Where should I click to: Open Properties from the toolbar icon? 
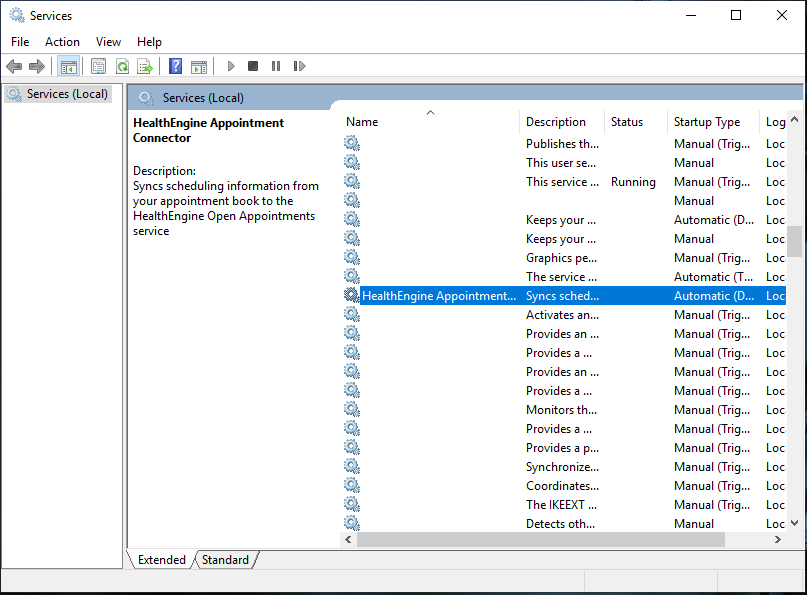(98, 67)
